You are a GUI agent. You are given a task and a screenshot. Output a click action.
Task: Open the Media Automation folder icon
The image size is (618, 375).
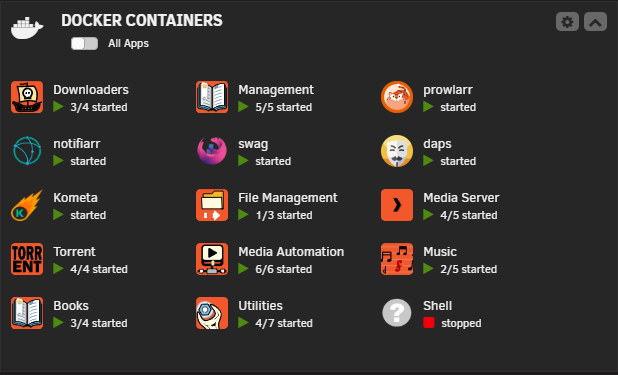[212, 259]
